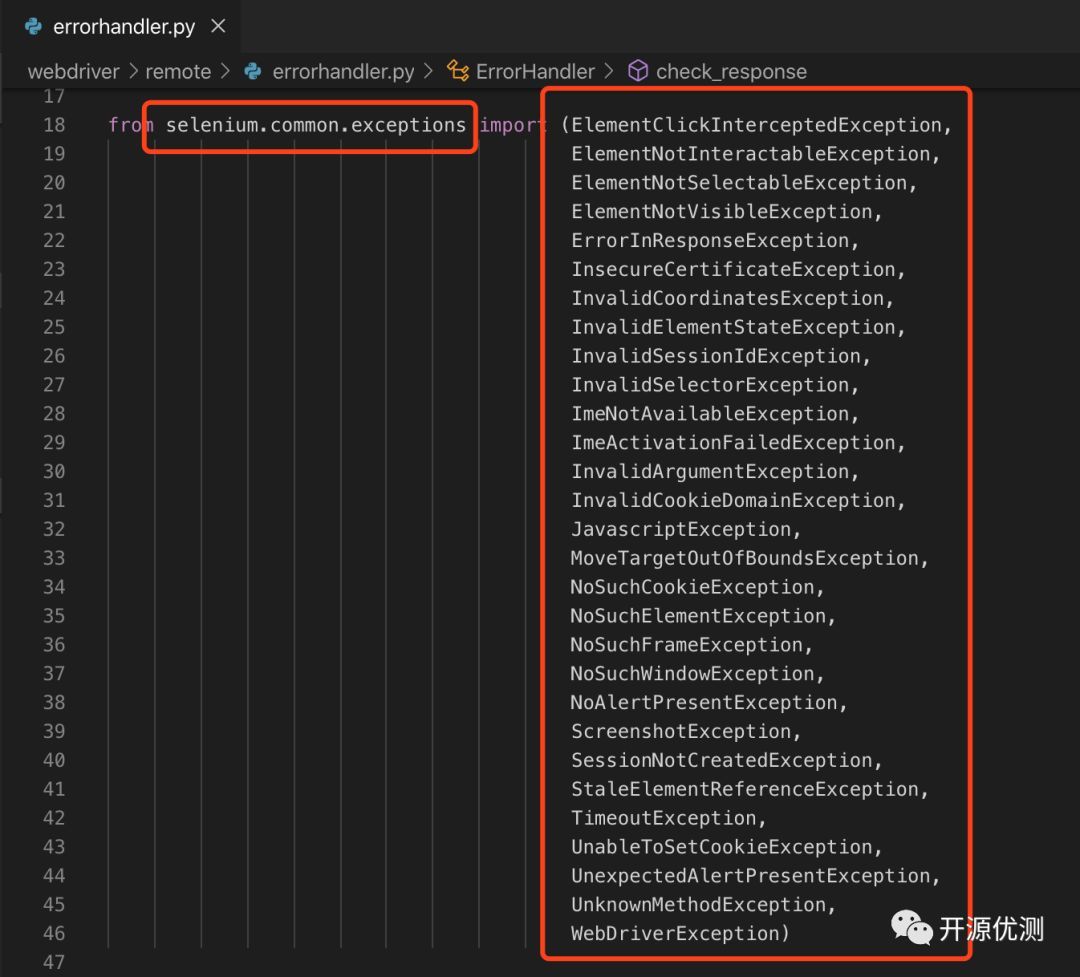Click the 'from' keyword on line 18

[x=131, y=125]
